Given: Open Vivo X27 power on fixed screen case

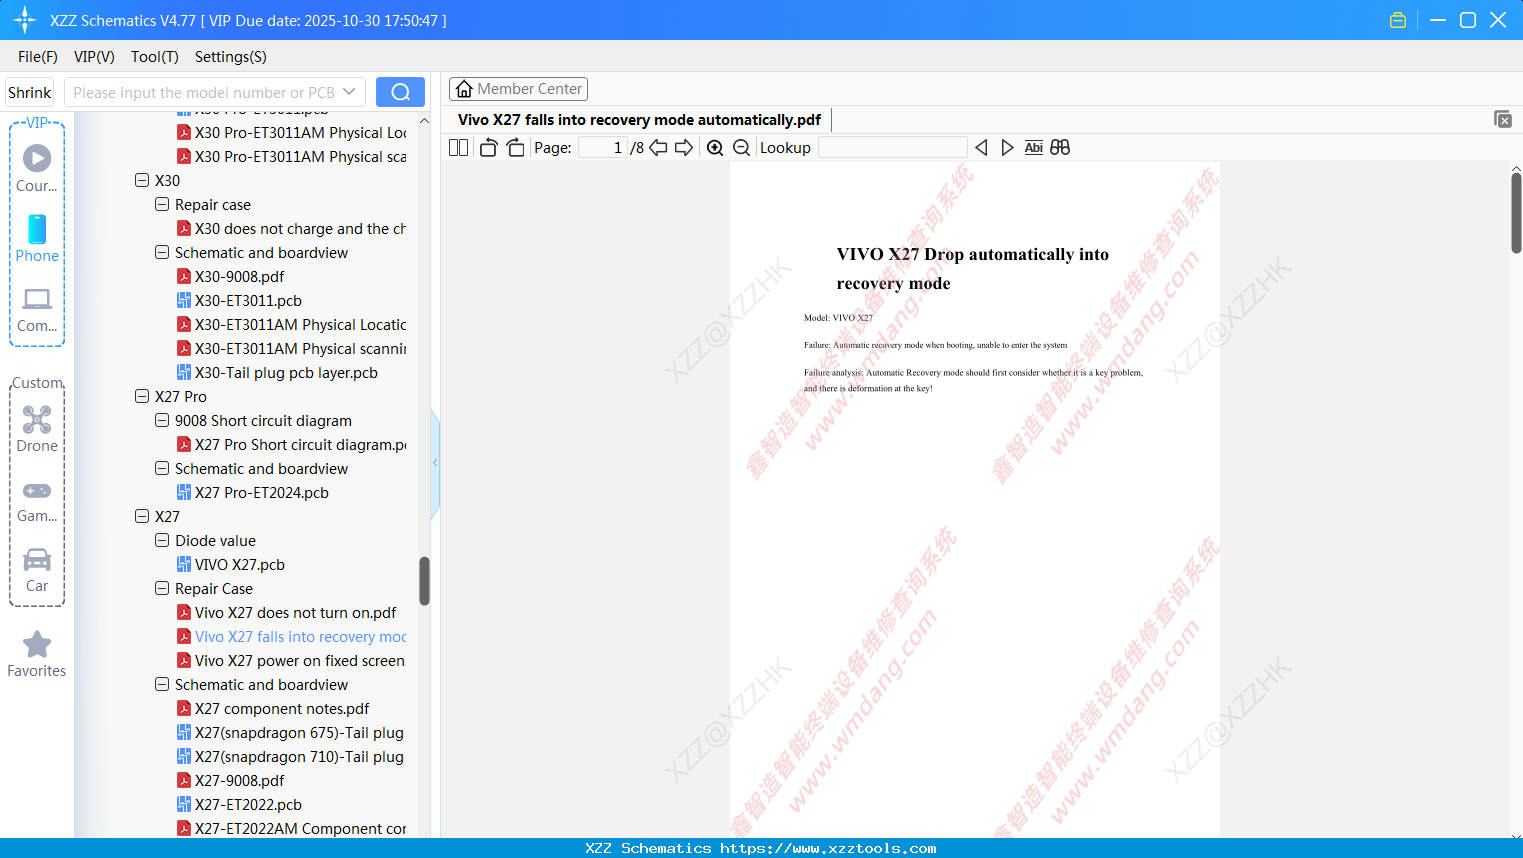Looking at the screenshot, I should (291, 661).
